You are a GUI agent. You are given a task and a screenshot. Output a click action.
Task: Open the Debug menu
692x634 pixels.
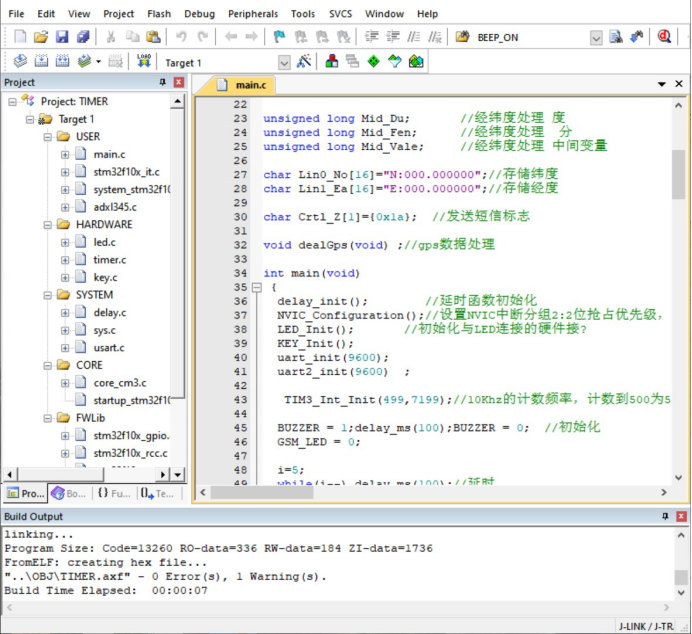199,14
